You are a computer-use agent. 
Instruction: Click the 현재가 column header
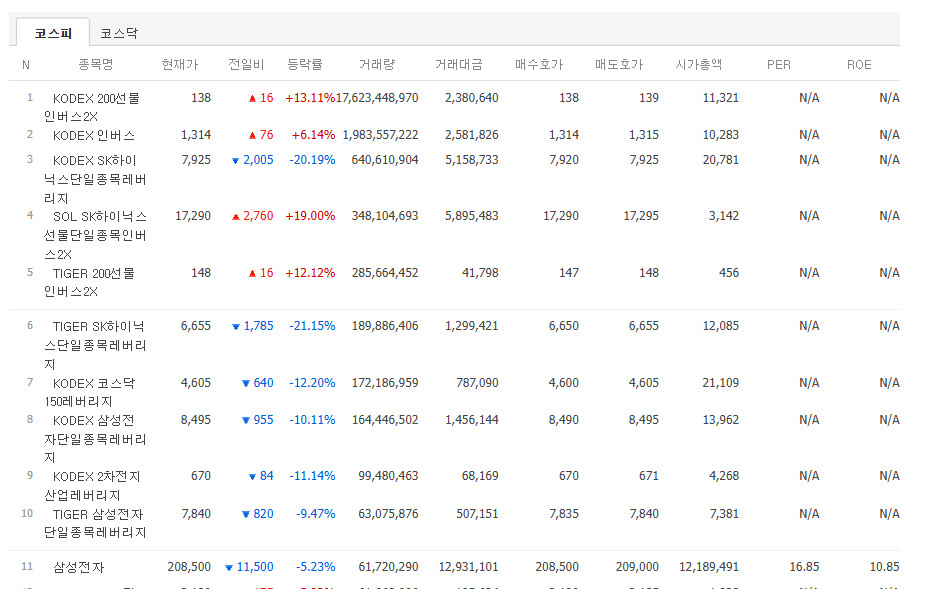pyautogui.click(x=180, y=64)
